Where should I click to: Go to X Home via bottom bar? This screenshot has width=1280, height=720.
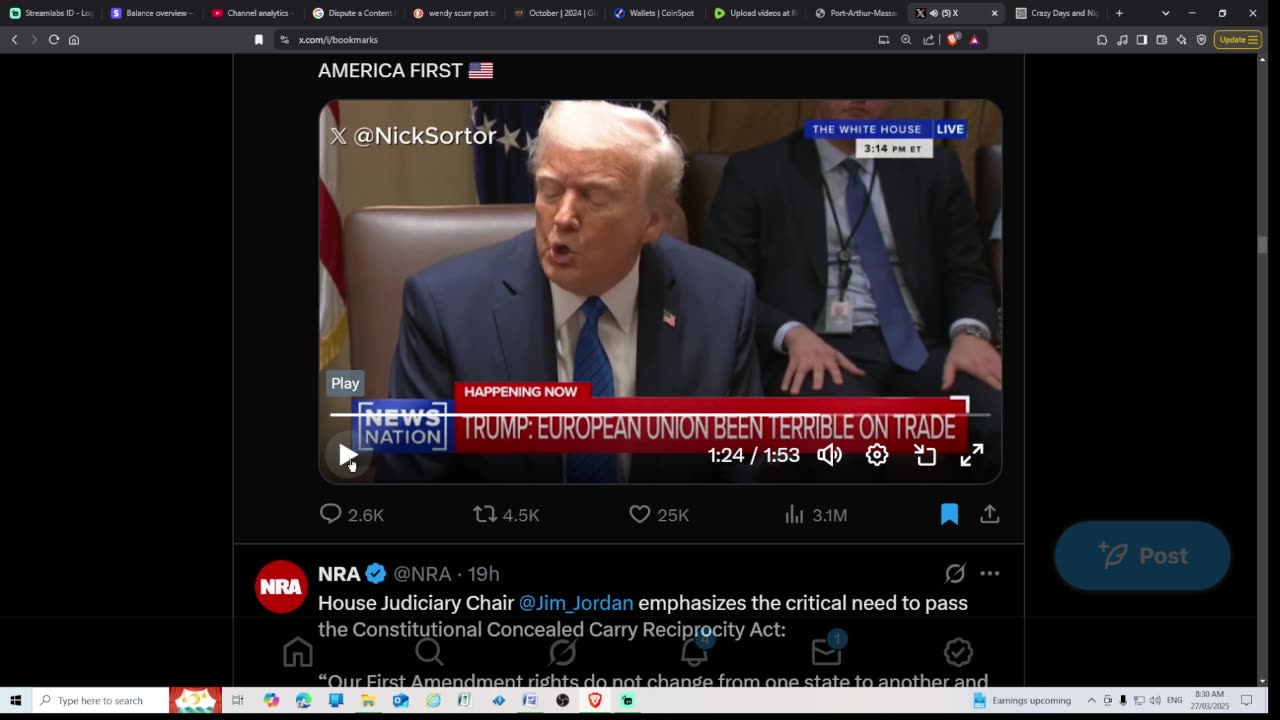297,652
